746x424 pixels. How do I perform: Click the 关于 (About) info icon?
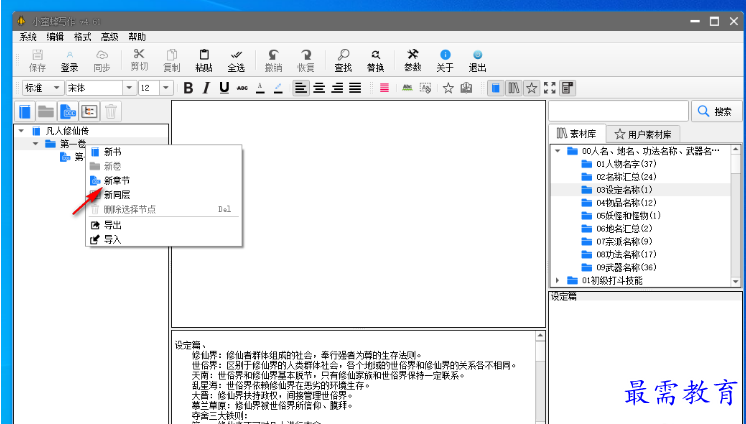445,60
